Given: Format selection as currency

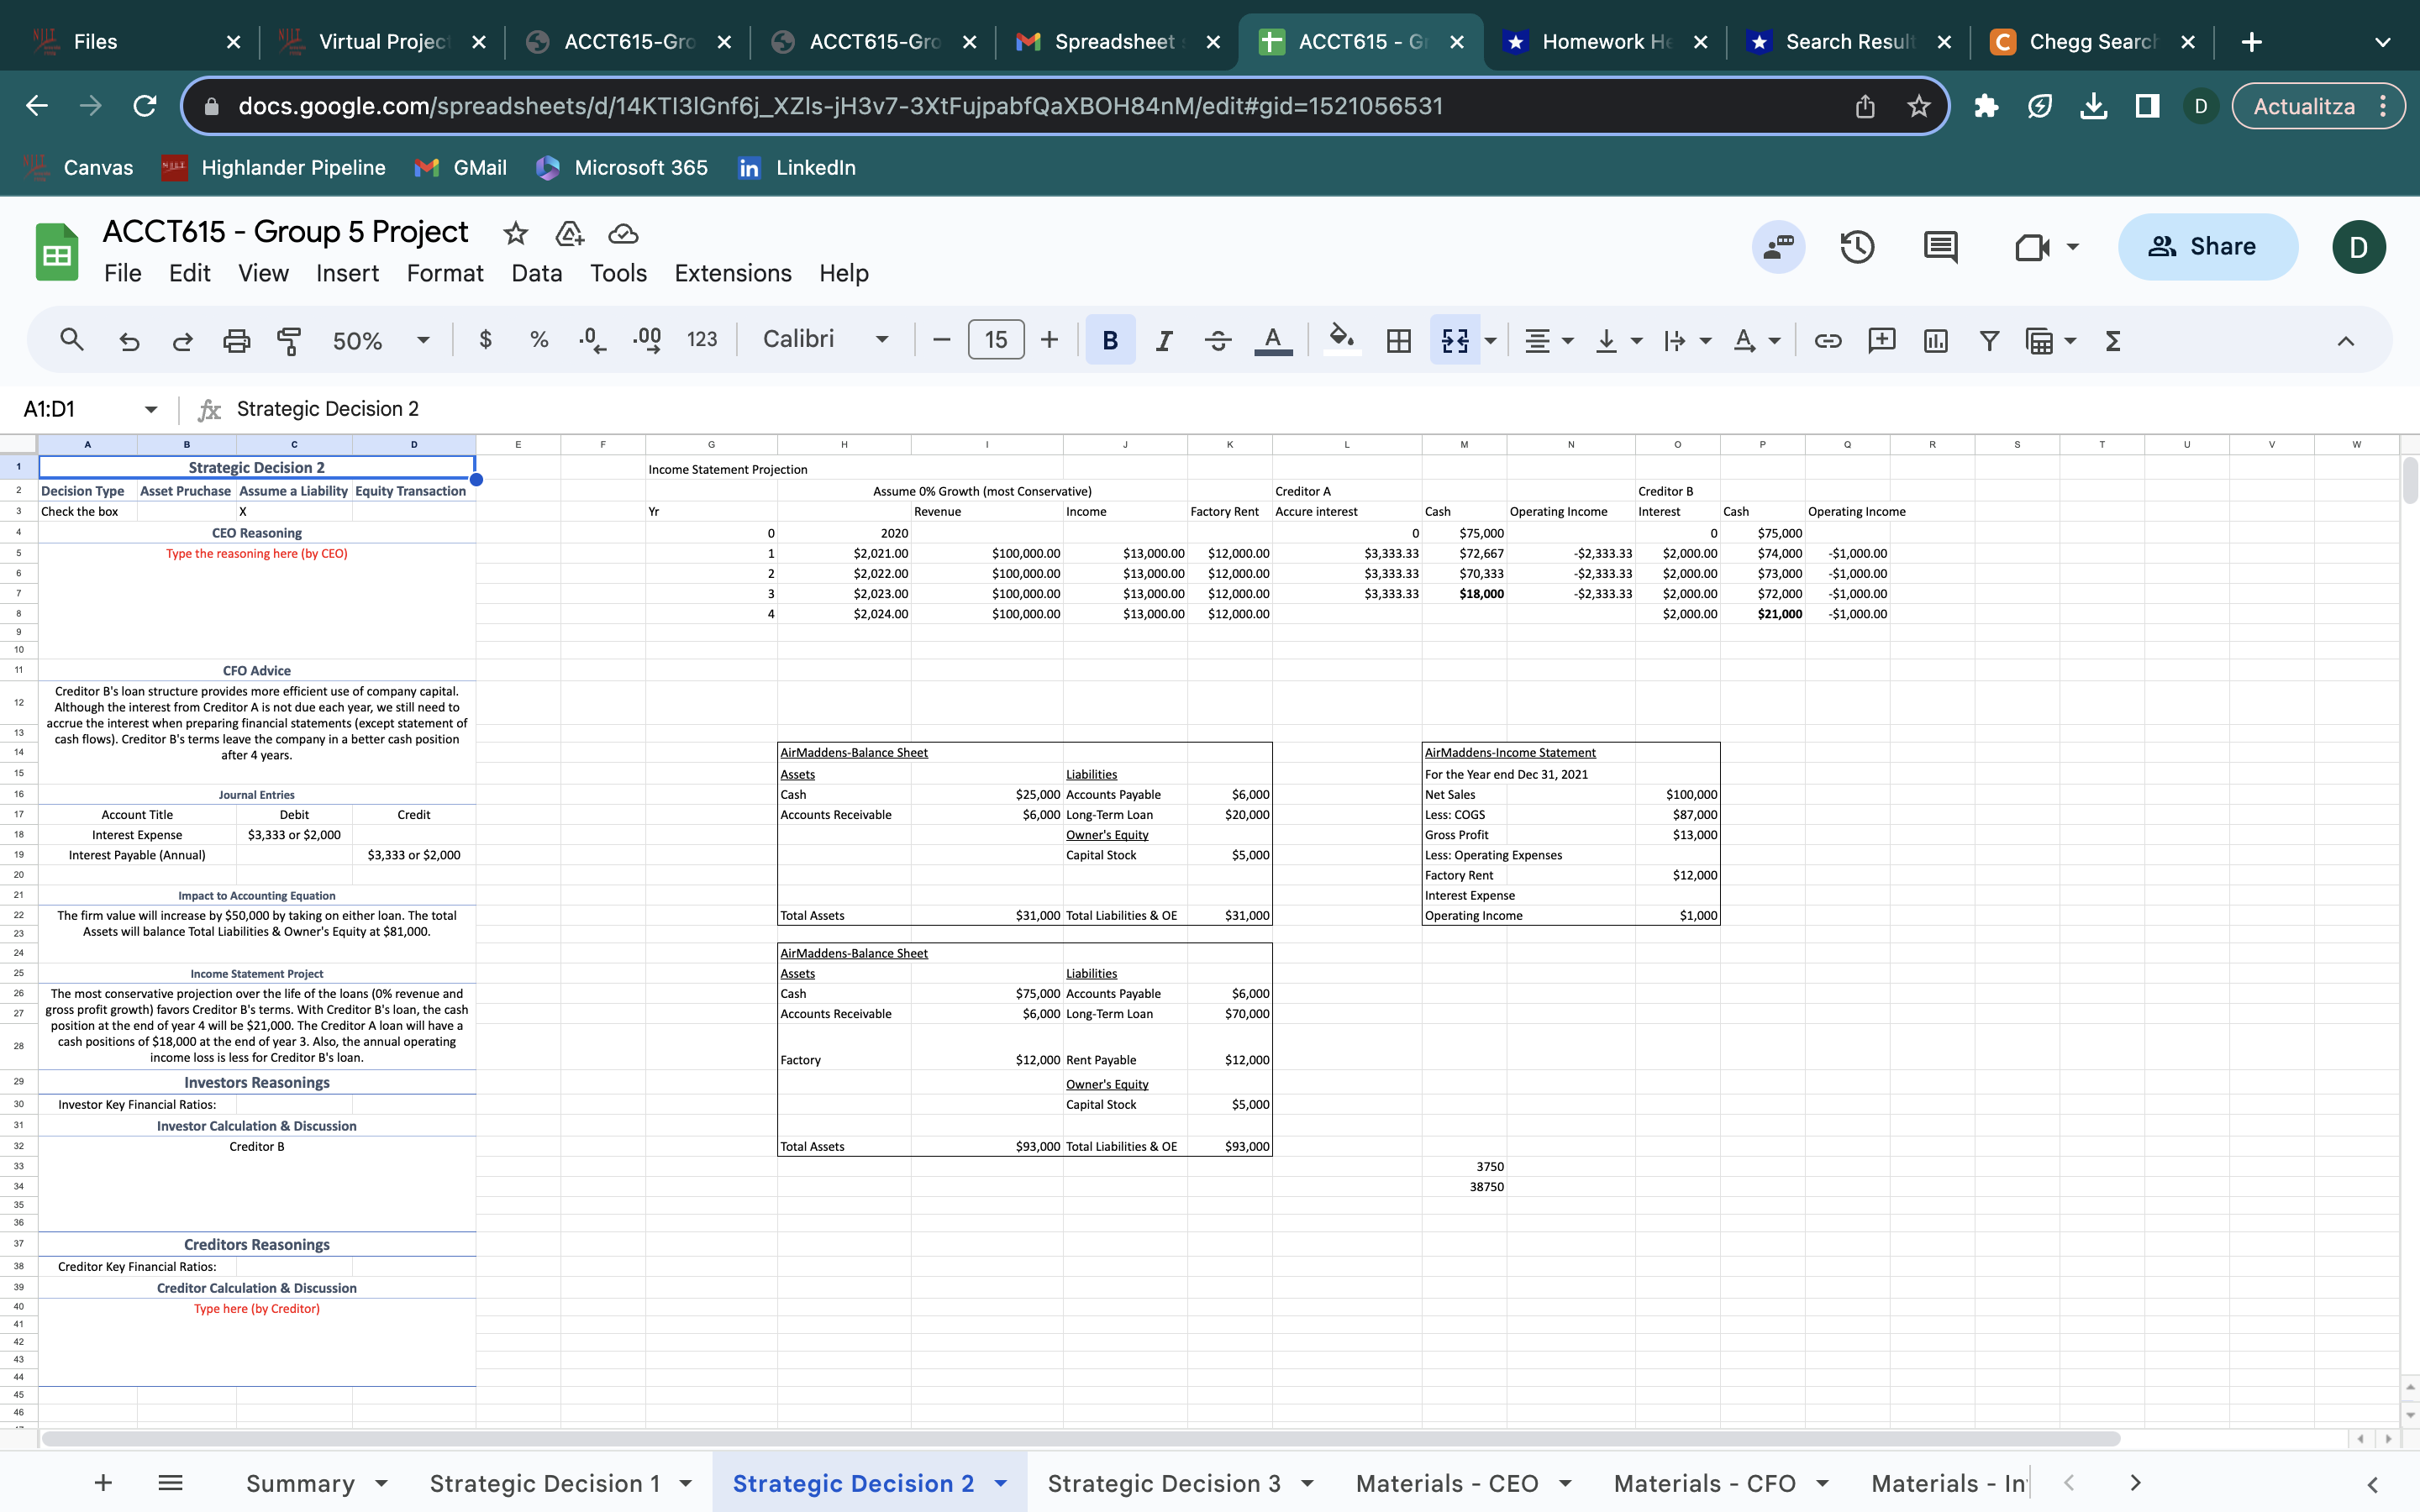Looking at the screenshot, I should click(487, 340).
